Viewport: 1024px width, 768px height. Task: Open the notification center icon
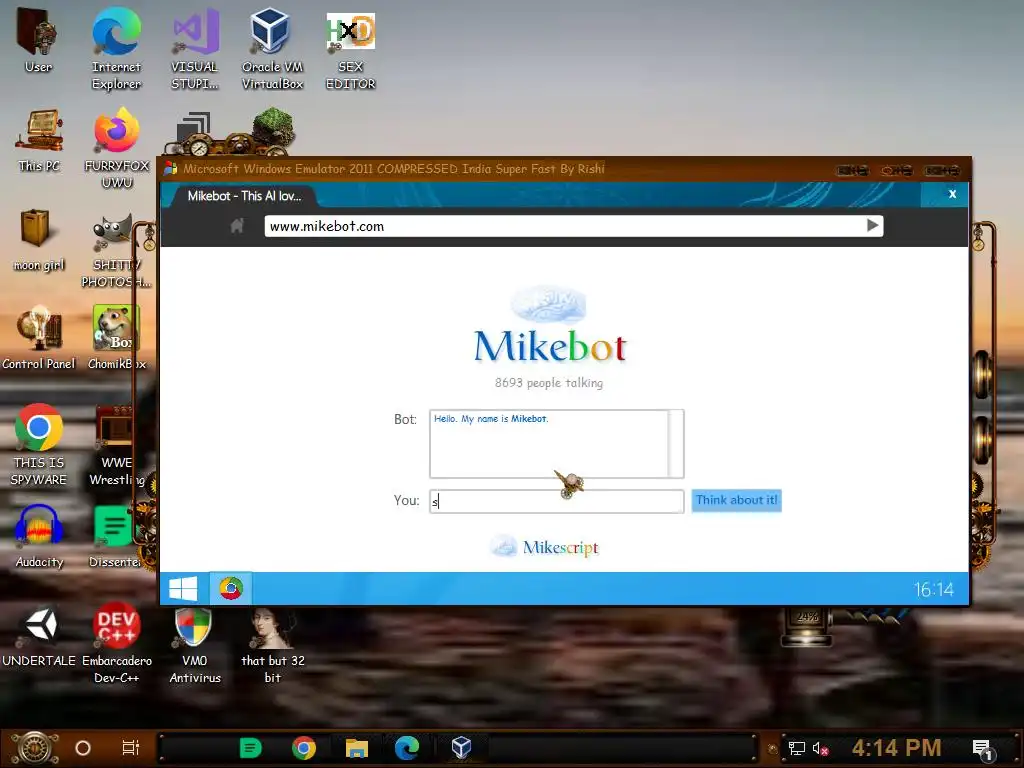tap(982, 749)
